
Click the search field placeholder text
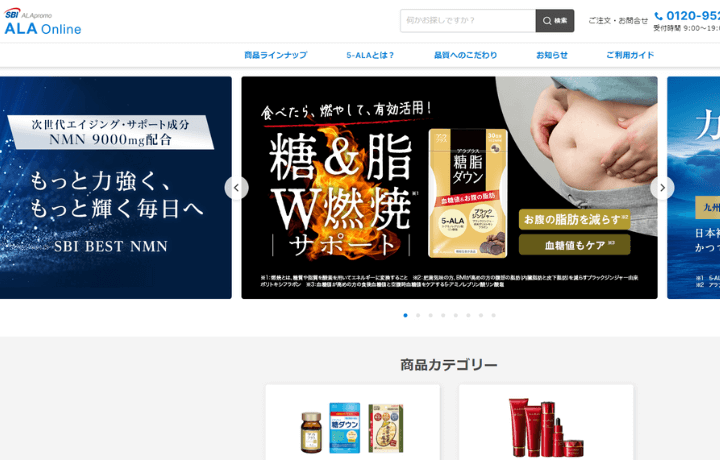440,21
